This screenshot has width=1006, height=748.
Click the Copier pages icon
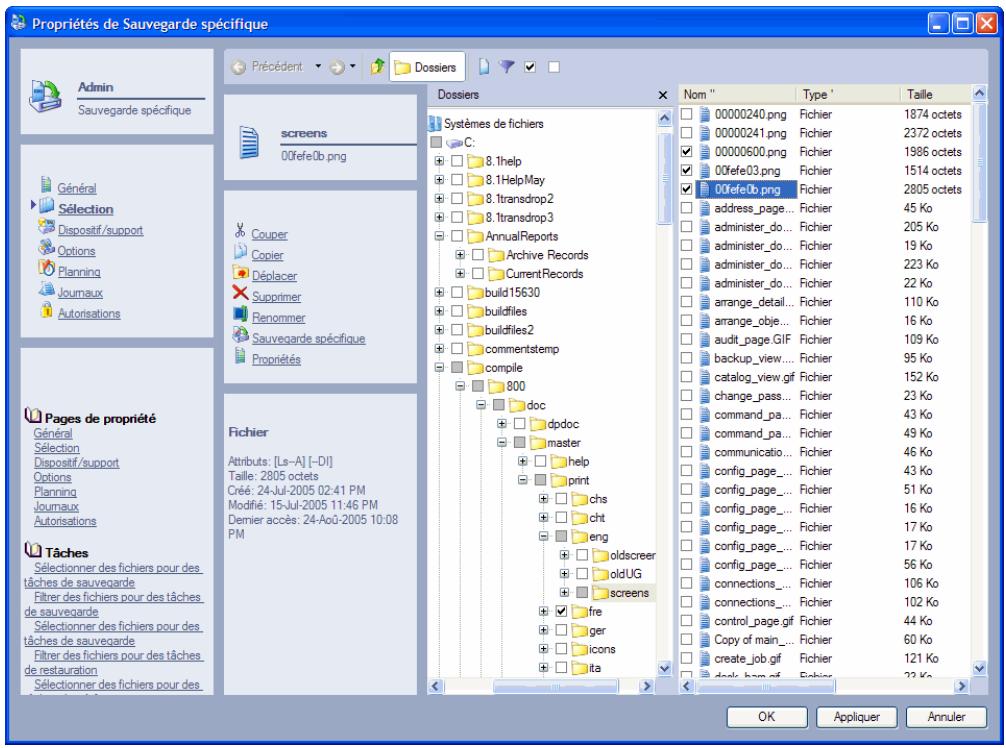240,251
